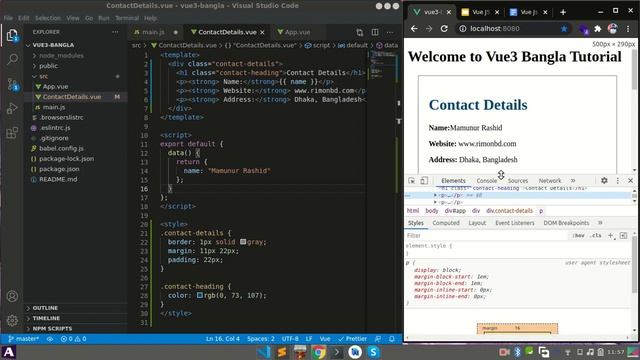This screenshot has height=360, width=640.
Task: Expand NPM SCRIPTS section
Action: 52,328
